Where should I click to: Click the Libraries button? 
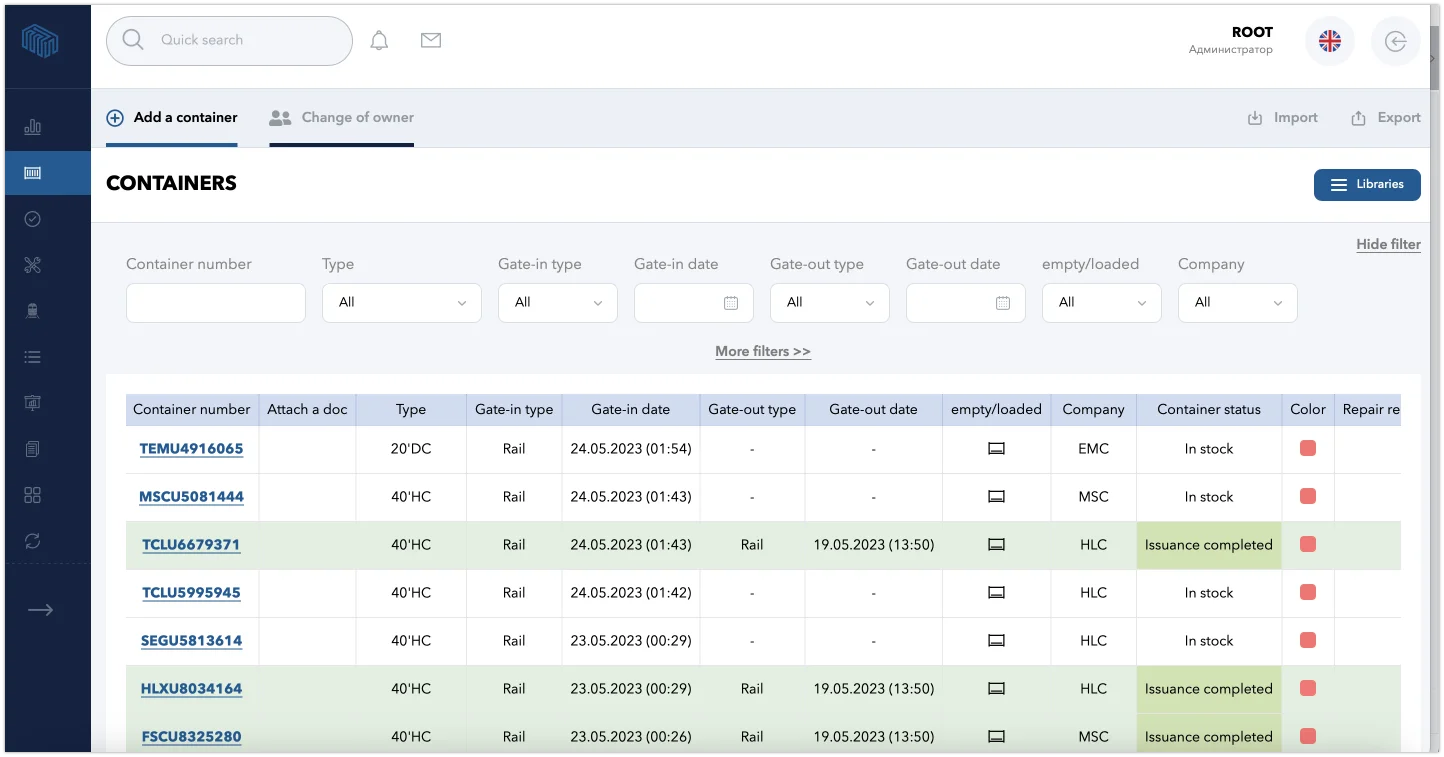point(1367,185)
